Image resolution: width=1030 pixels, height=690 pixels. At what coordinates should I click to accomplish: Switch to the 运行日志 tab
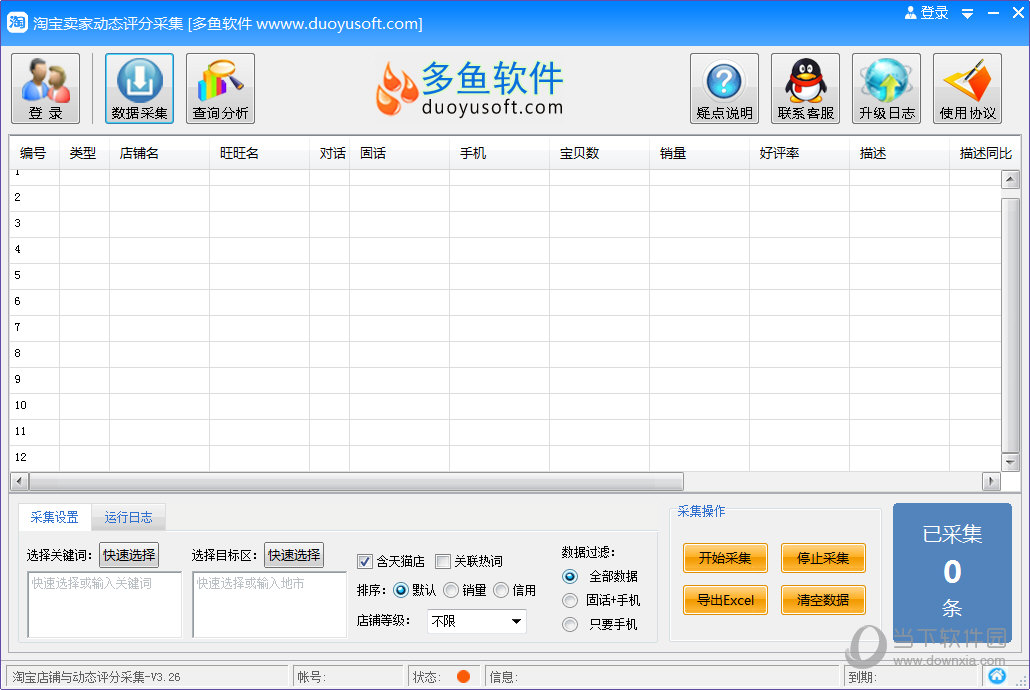128,517
